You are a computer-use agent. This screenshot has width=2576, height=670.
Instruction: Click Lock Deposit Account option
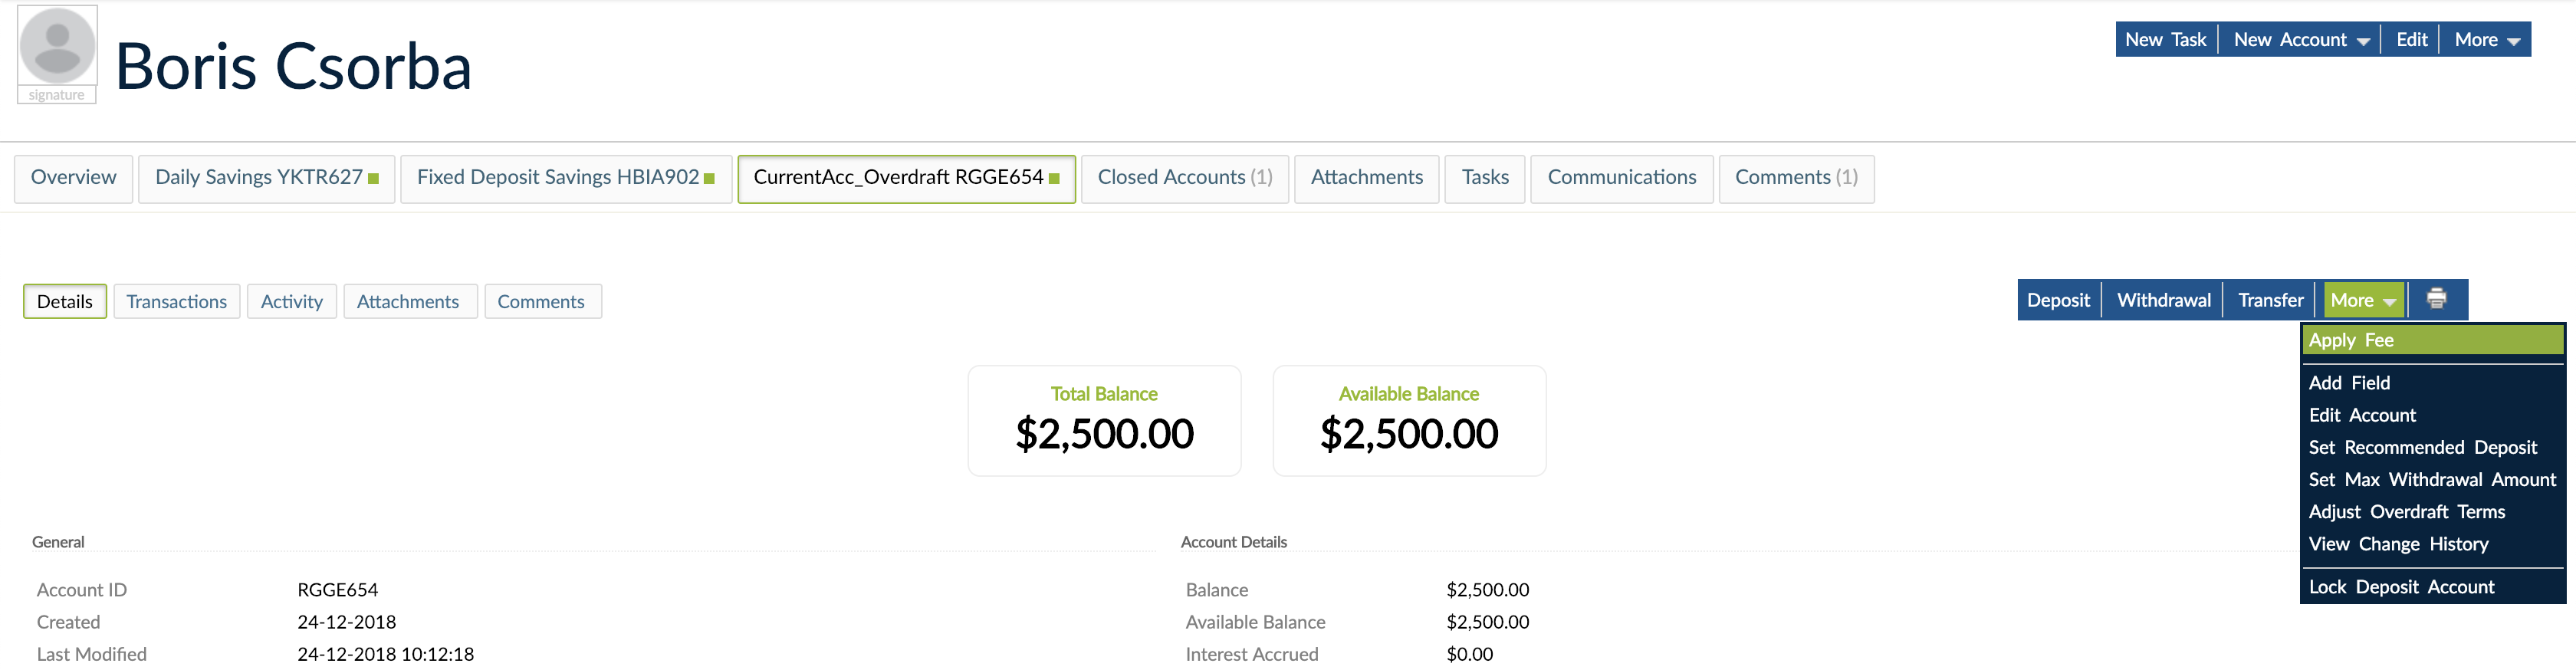coord(2402,587)
